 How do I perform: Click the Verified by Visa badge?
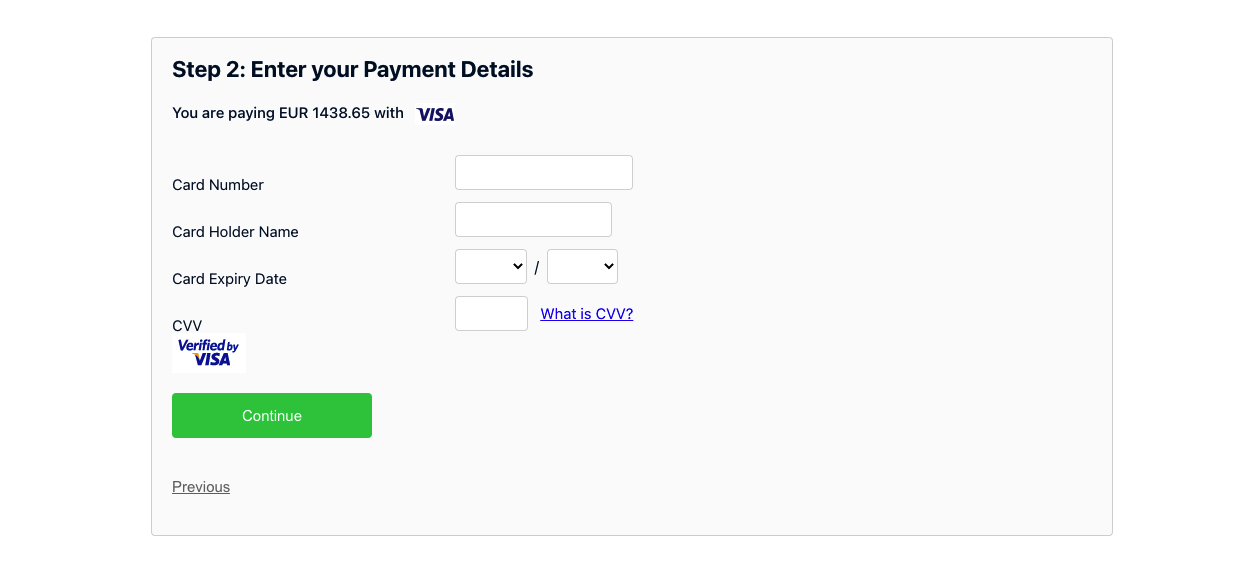pos(209,353)
